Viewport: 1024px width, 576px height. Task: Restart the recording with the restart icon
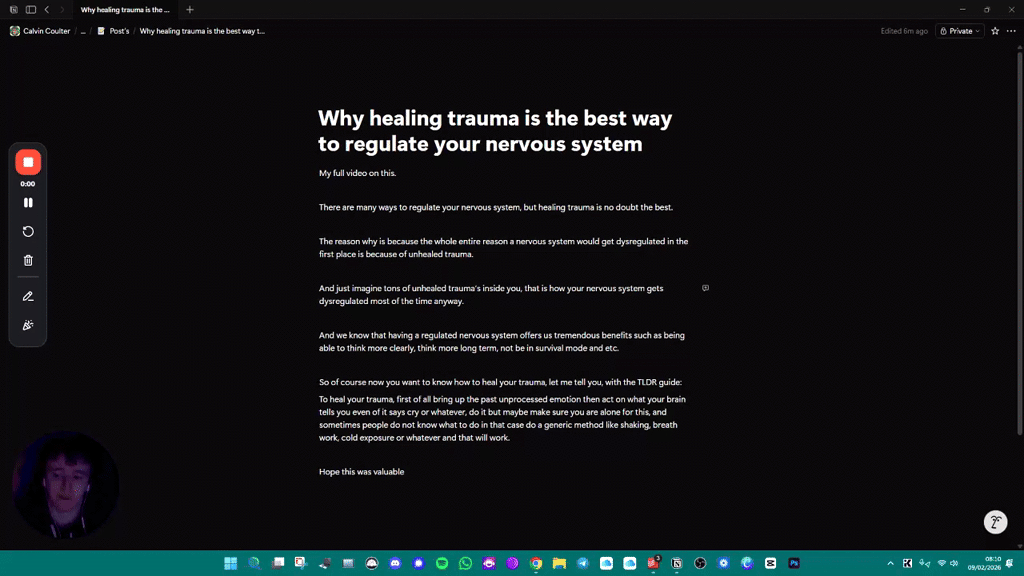click(28, 231)
